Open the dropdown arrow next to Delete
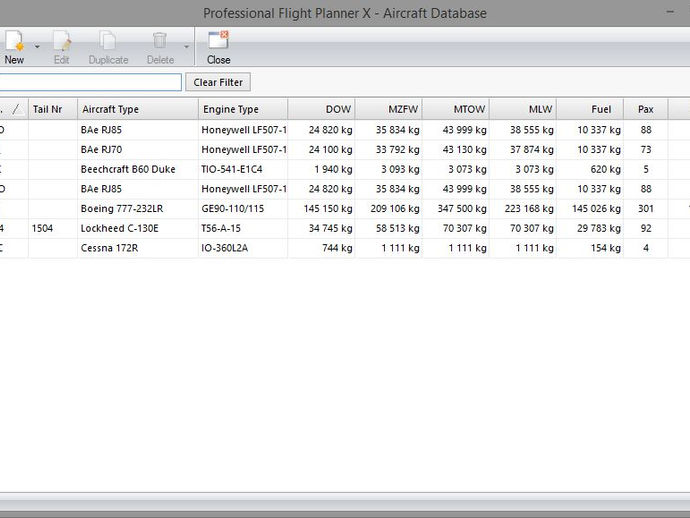The height and width of the screenshot is (518, 690). tap(187, 46)
